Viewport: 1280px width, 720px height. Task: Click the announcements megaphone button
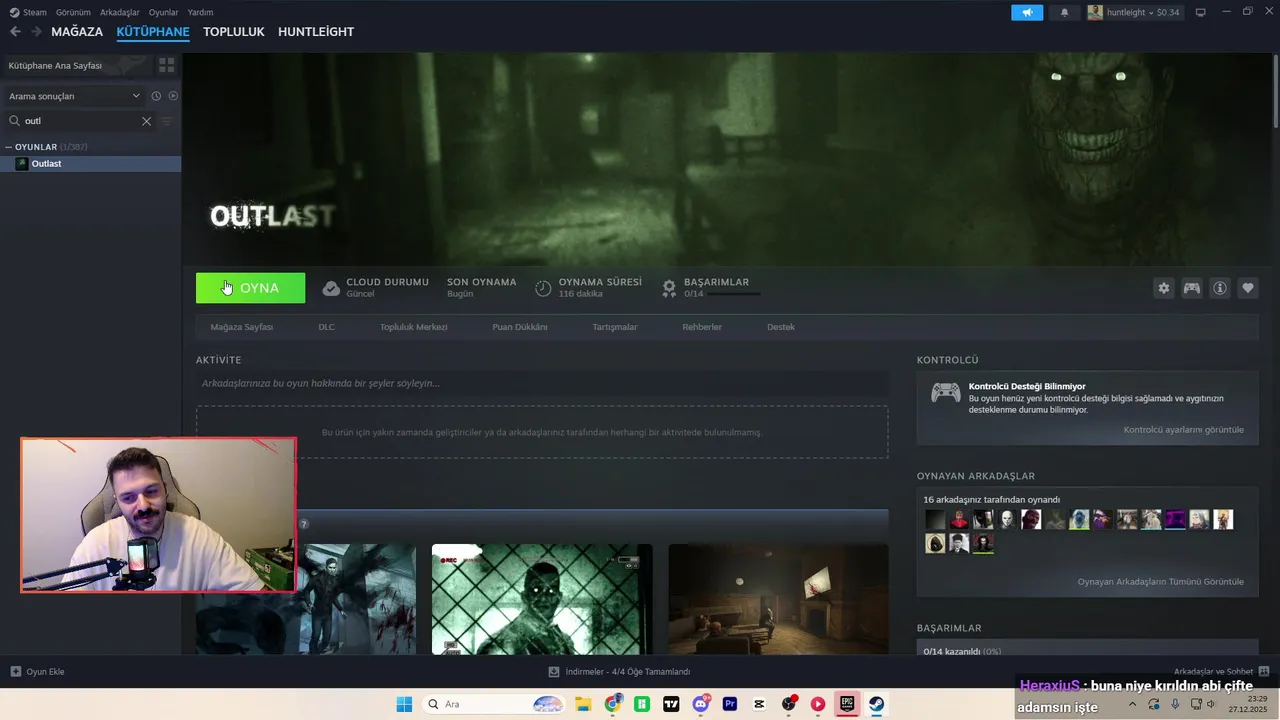coord(1027,12)
